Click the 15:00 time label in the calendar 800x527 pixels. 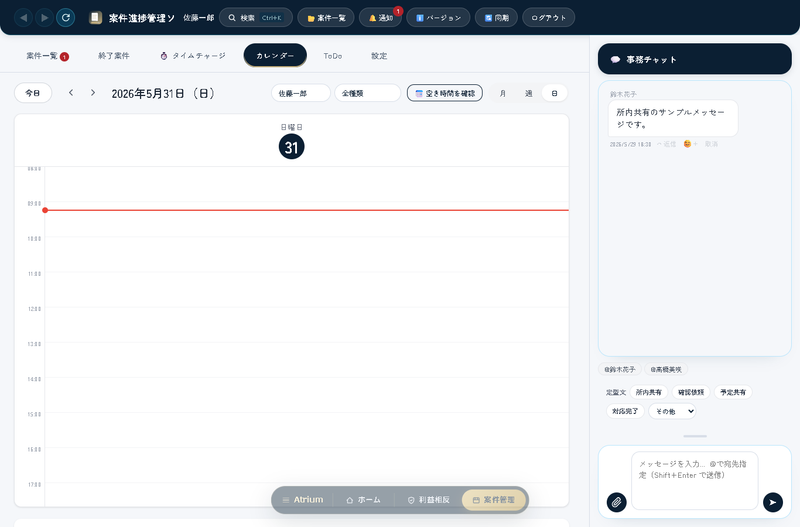34,414
